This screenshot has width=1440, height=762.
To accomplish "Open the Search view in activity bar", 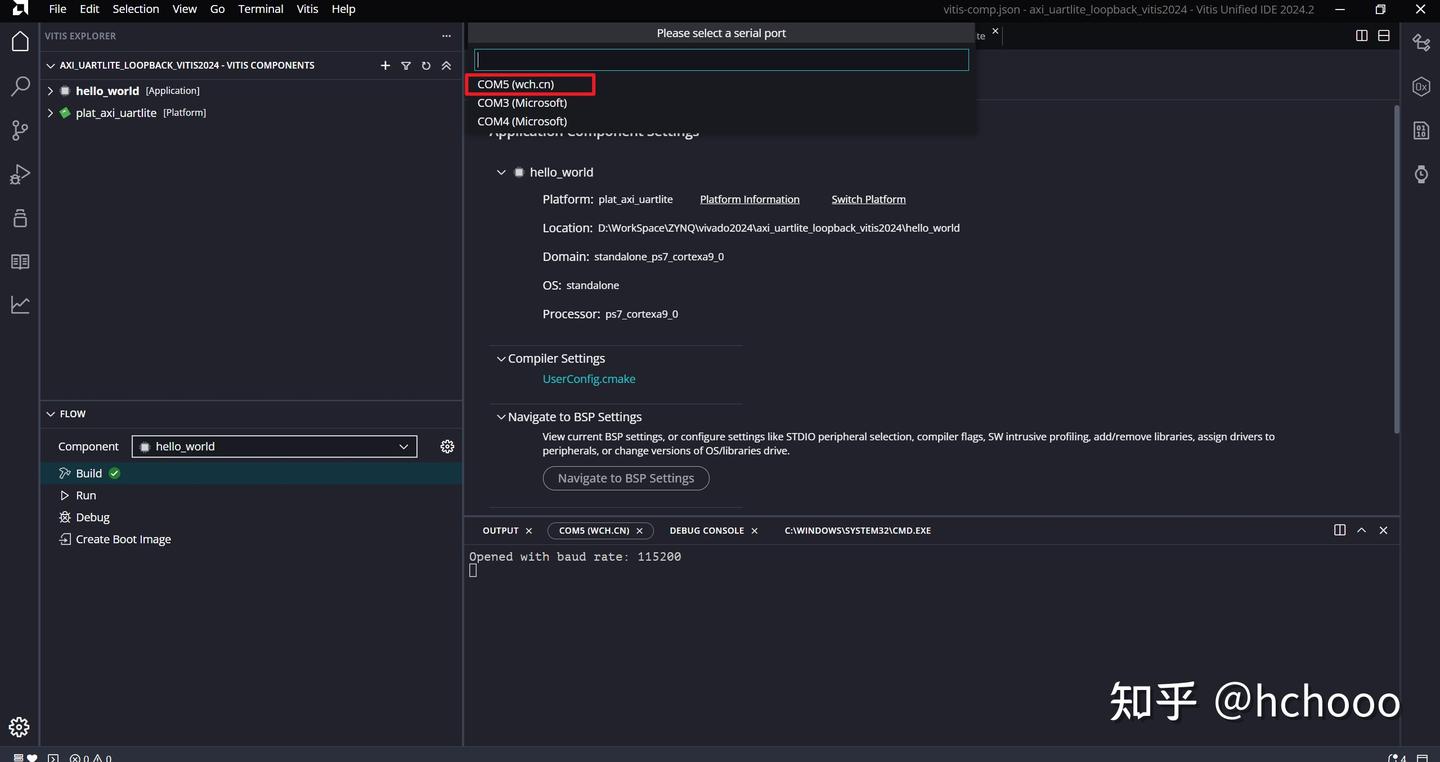I will tap(20, 87).
